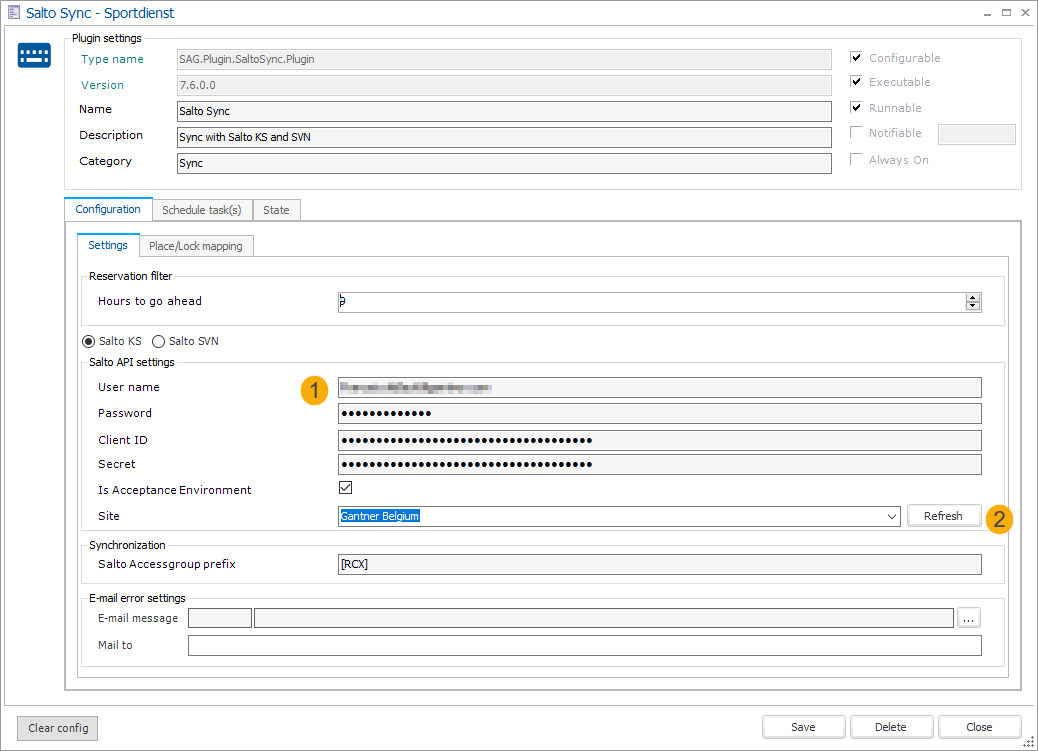Click the blue keyboard plugin icon

tap(34, 56)
